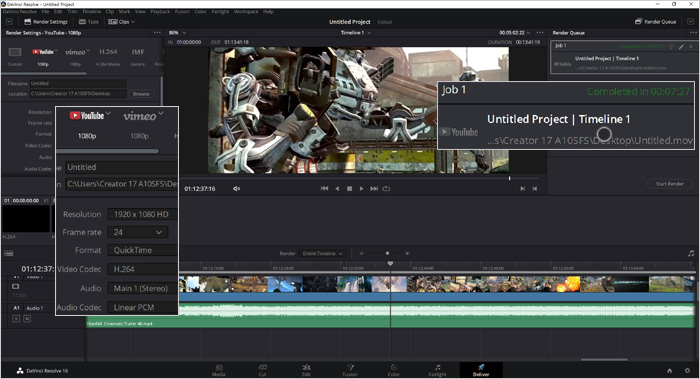700x379 pixels.
Task: Click the Browse button for location
Action: pos(141,94)
